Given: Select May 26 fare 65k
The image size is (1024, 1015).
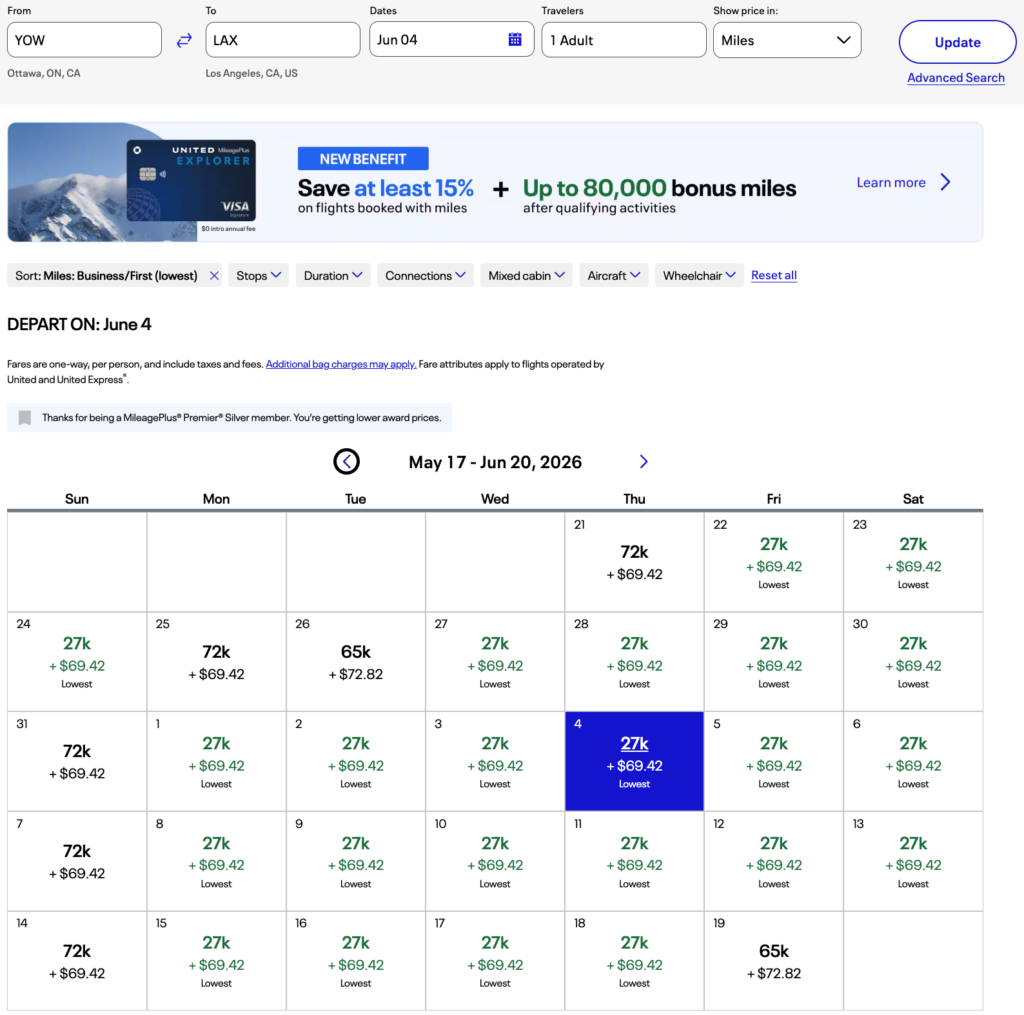Looking at the screenshot, I should (x=356, y=662).
